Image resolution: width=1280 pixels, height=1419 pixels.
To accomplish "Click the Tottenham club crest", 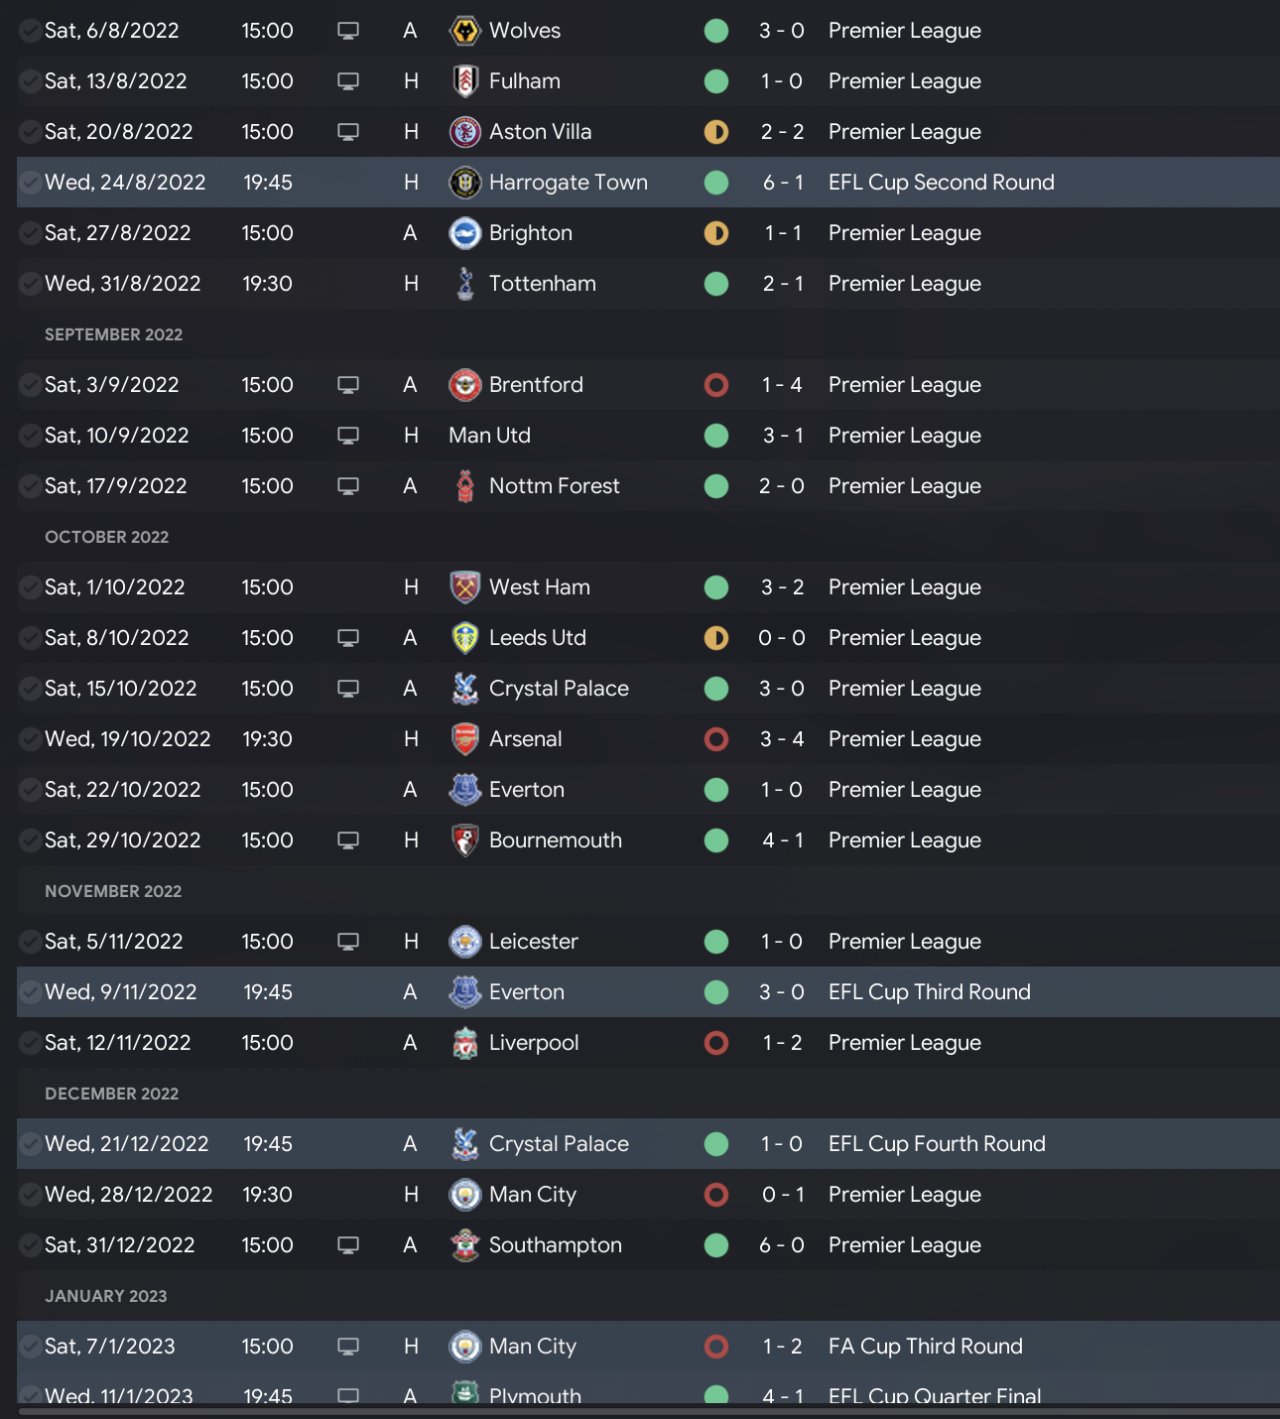I will [x=465, y=284].
